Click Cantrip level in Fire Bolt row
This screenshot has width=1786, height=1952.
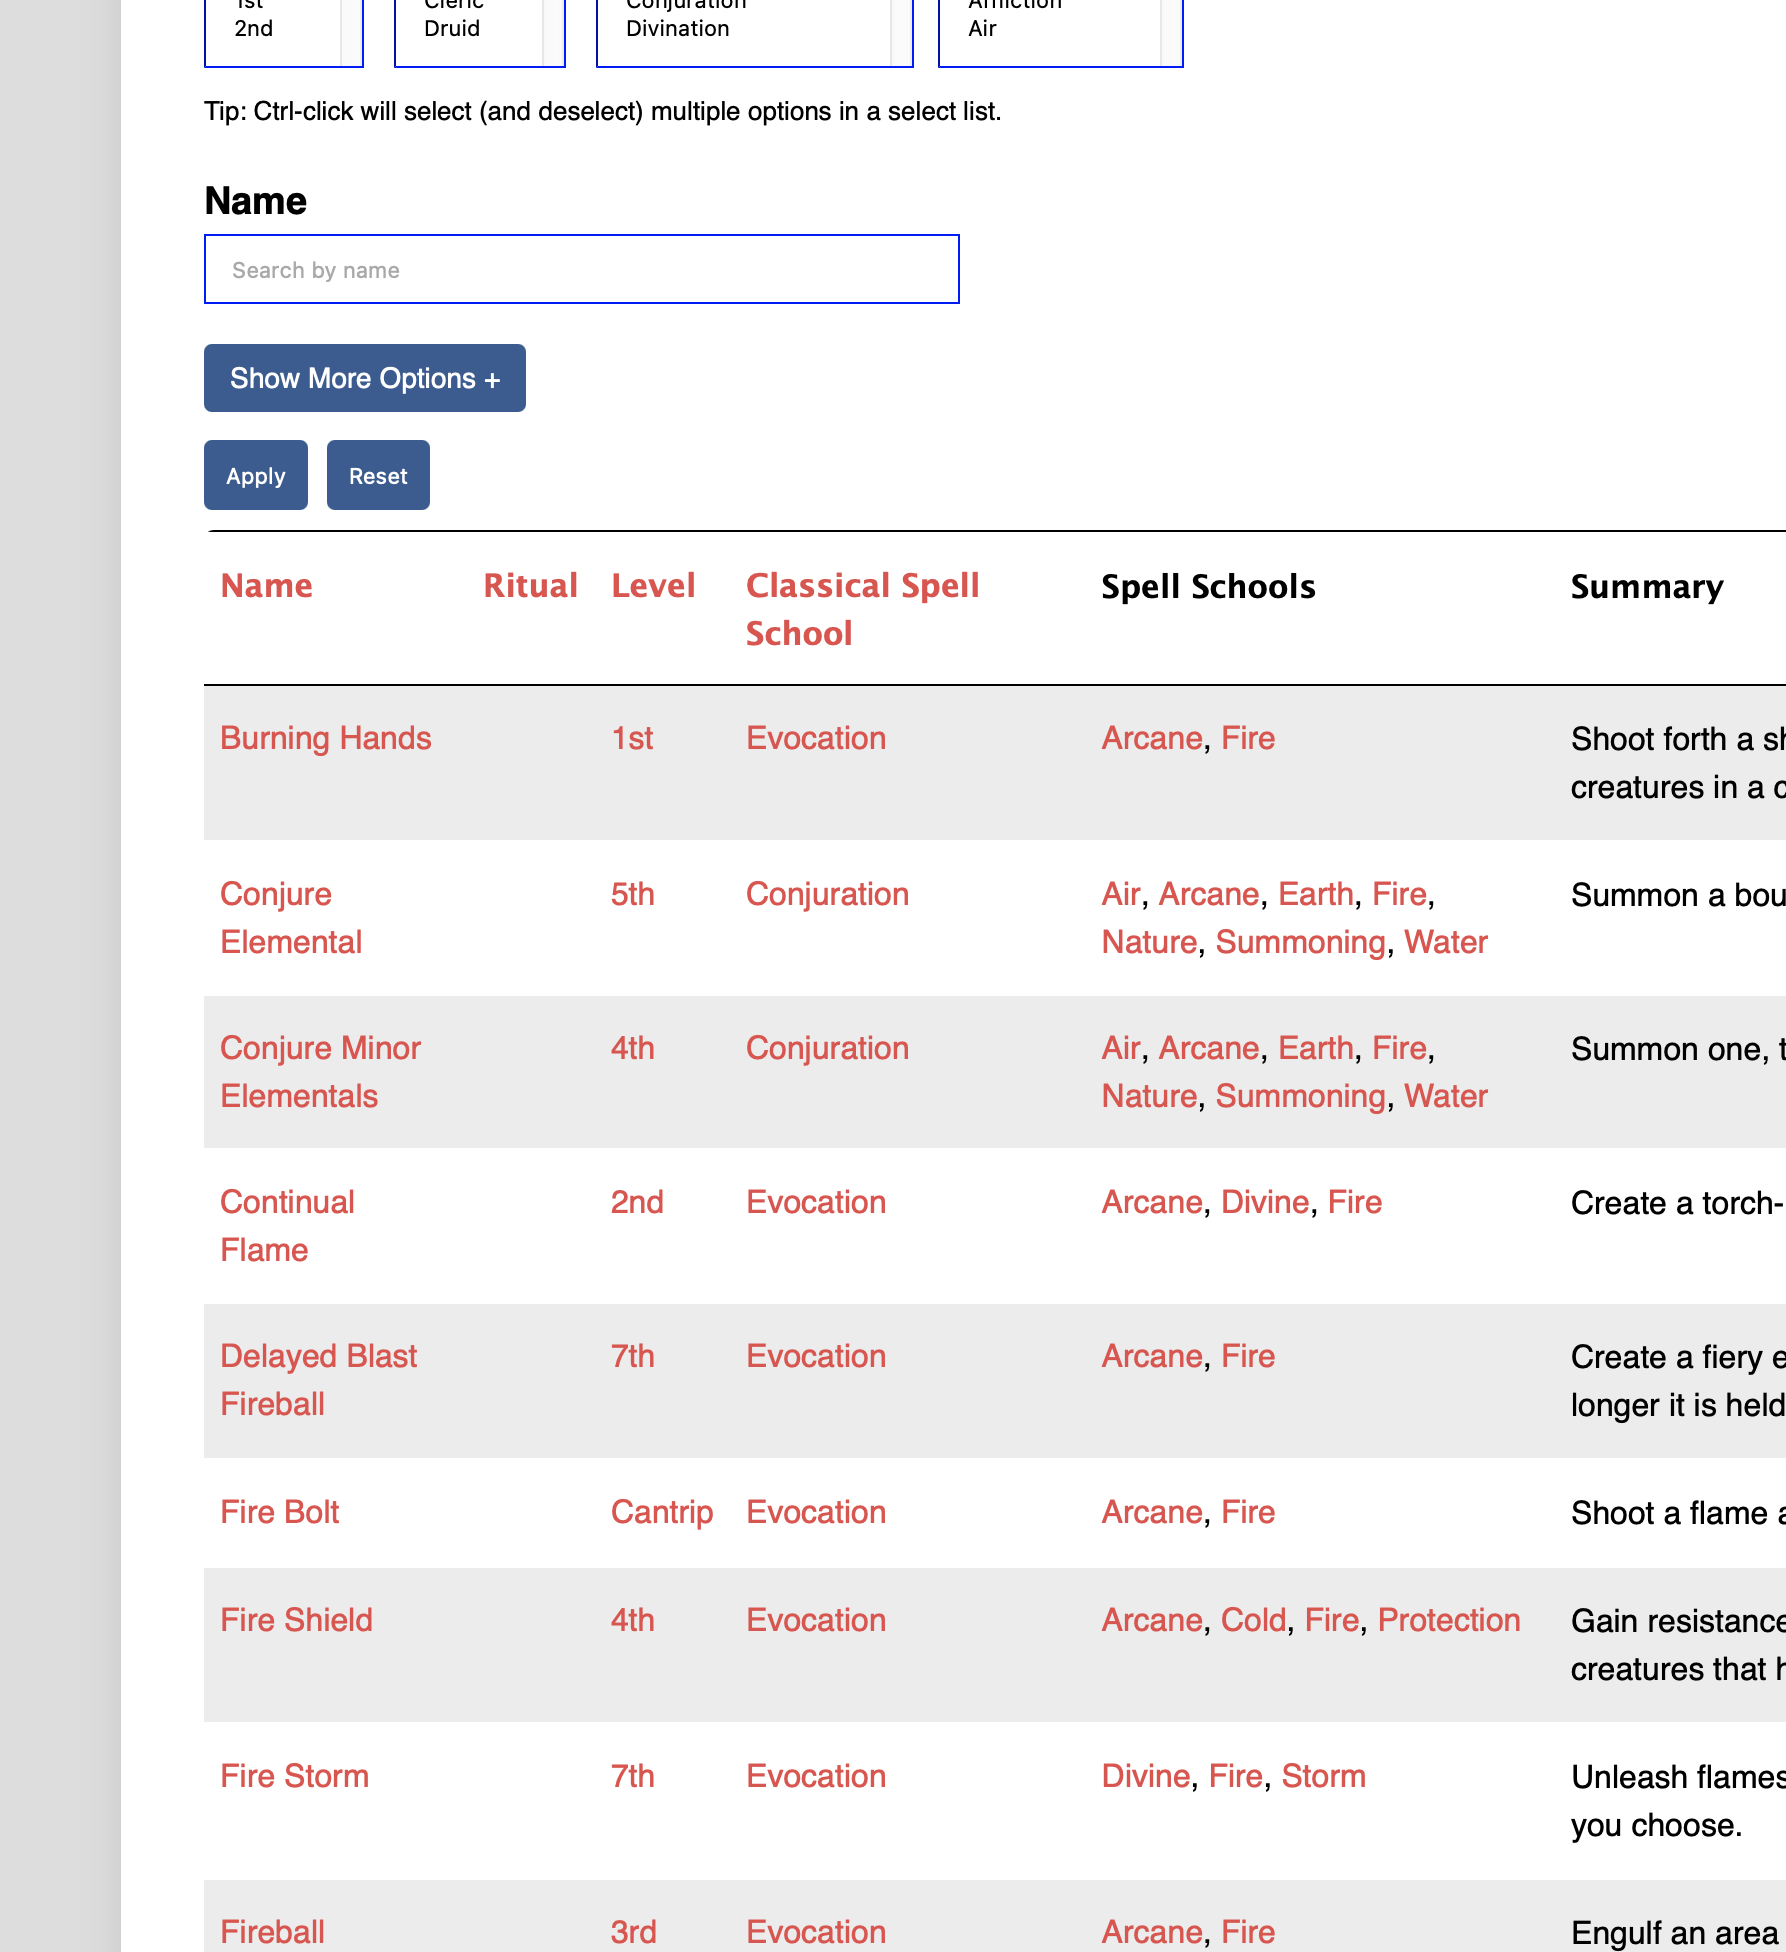662,1512
